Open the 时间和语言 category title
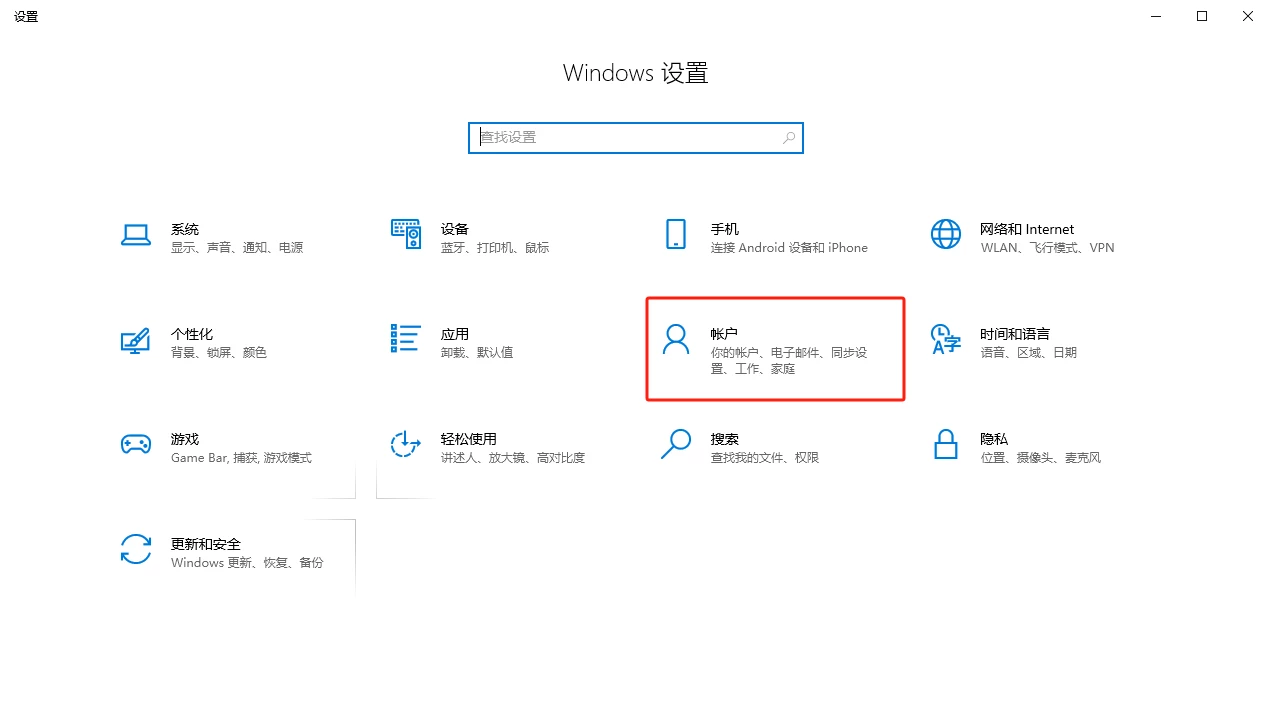Screen dimensions: 1271x728 coord(1015,334)
